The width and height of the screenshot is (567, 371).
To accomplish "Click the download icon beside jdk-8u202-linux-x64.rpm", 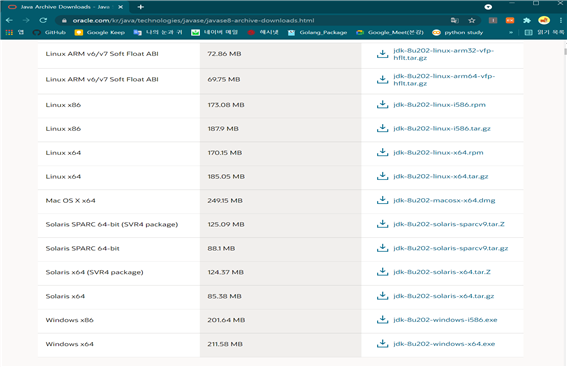I will (382, 152).
